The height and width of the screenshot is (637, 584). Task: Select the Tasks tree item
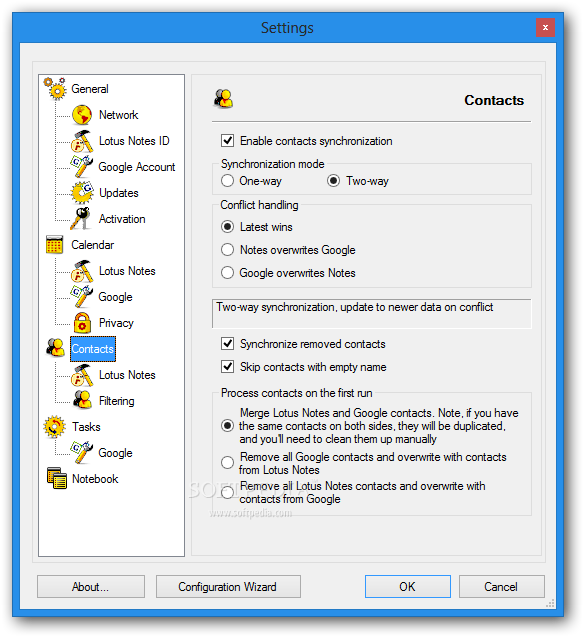(86, 427)
